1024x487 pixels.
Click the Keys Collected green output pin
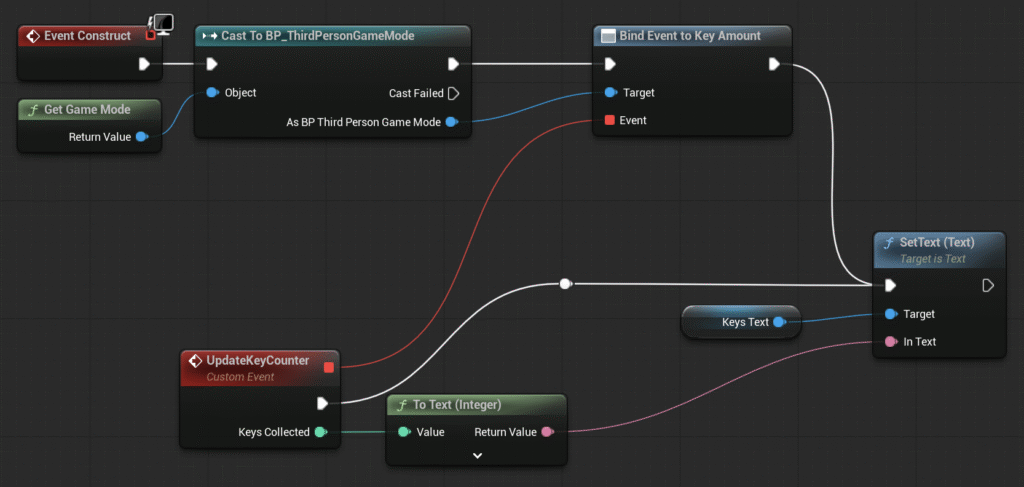tap(320, 432)
